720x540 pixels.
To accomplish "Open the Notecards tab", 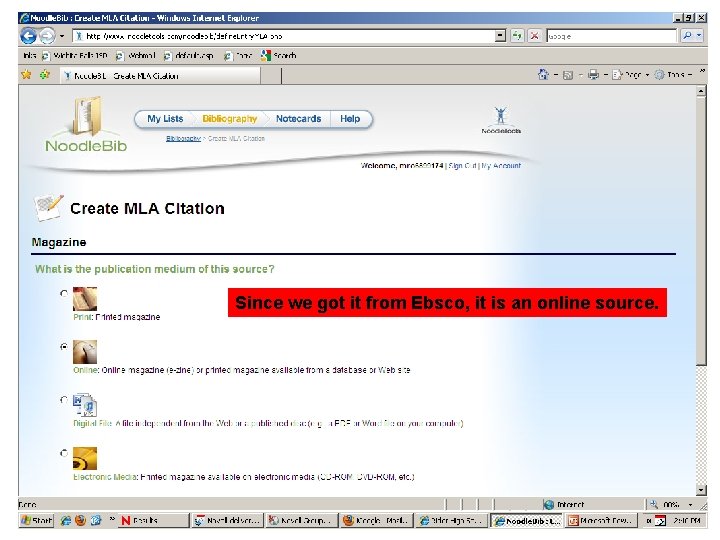I will click(298, 119).
